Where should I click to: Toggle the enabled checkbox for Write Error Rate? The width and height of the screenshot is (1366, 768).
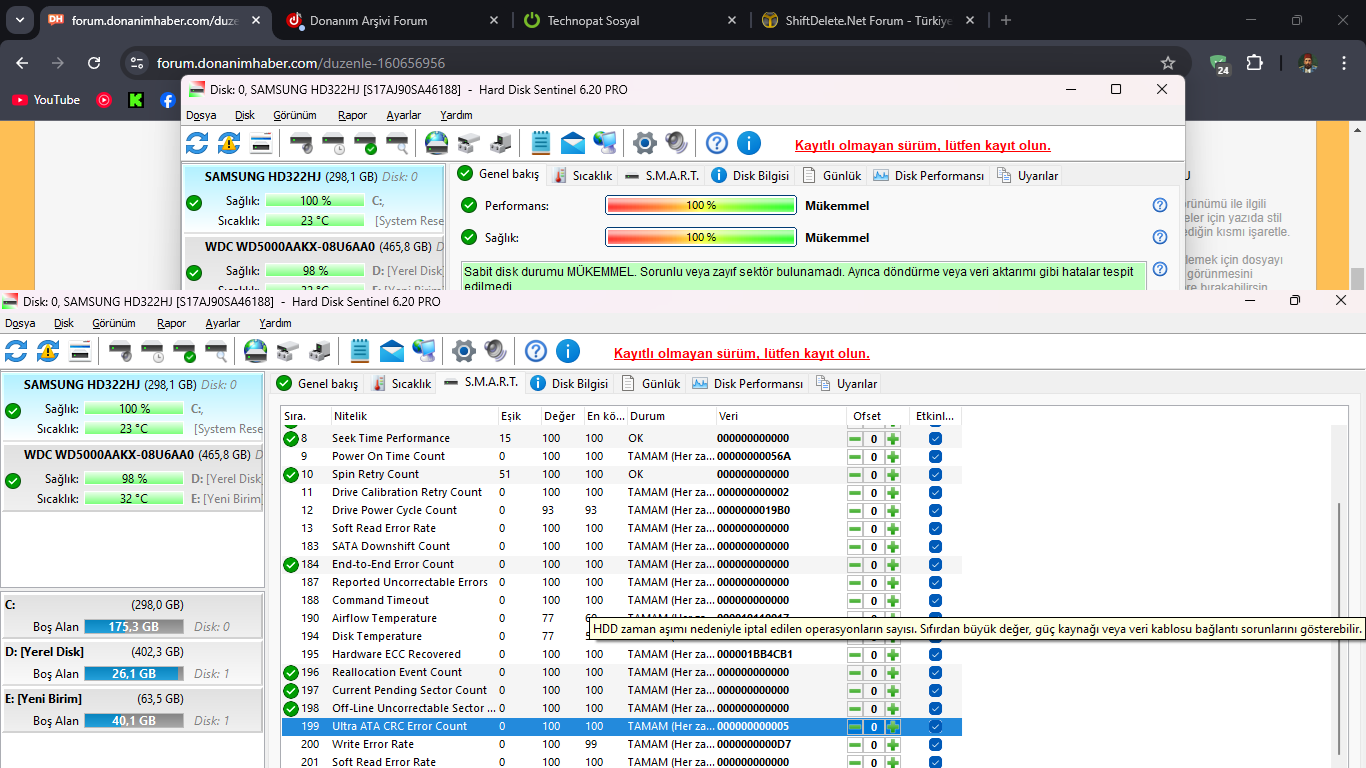point(935,744)
